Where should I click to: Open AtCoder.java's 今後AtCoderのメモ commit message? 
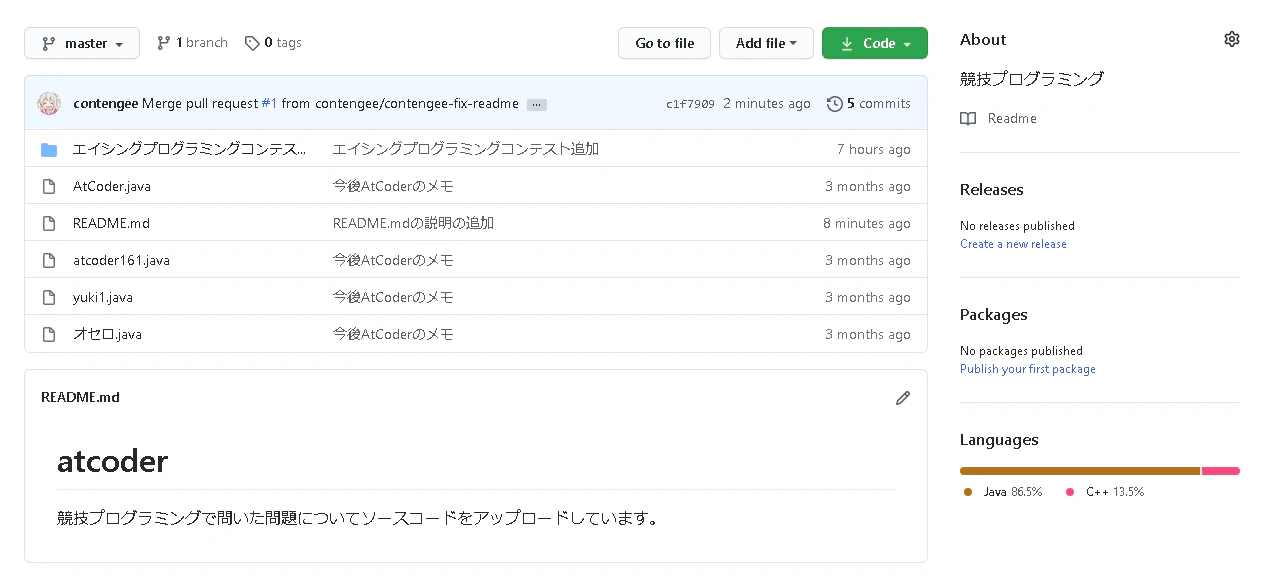393,186
